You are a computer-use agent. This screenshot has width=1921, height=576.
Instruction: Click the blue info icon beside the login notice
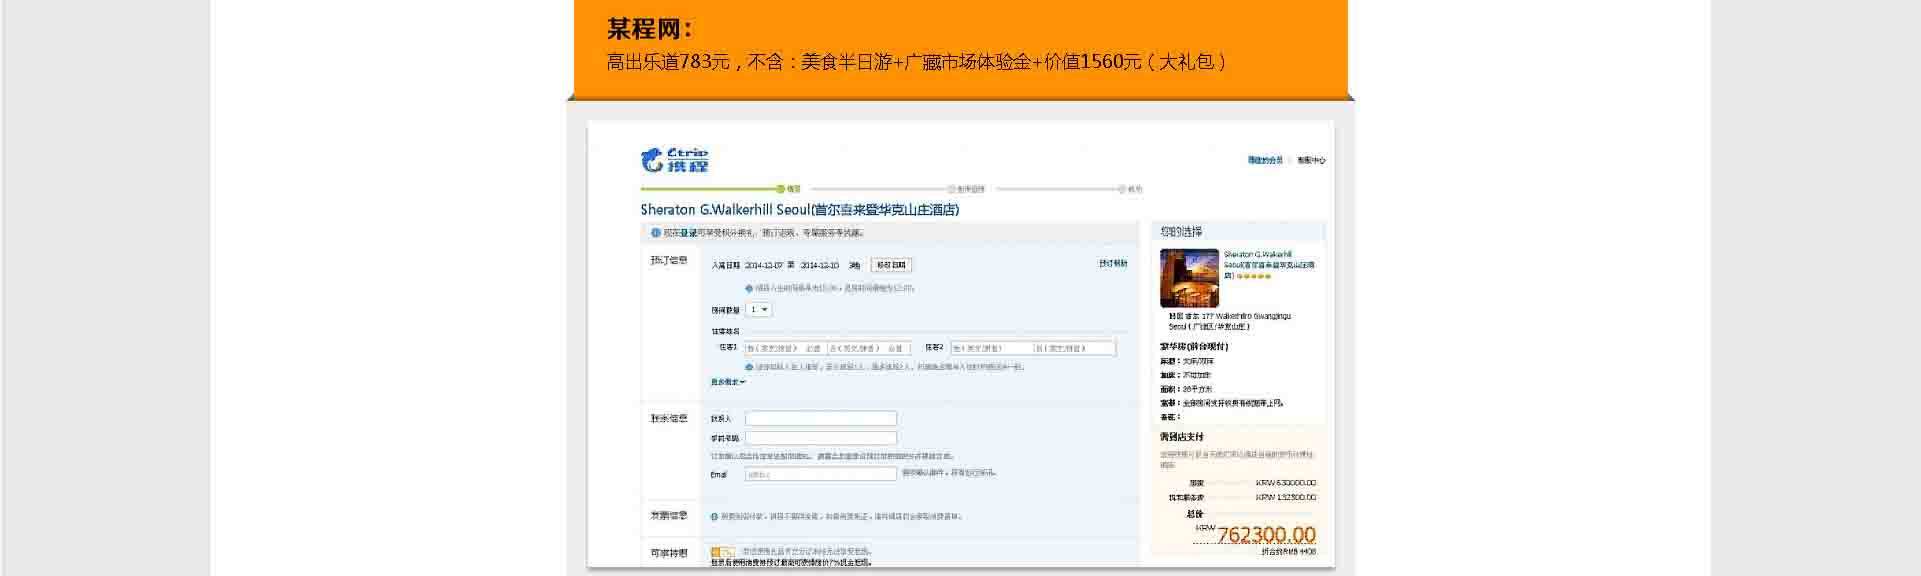click(656, 233)
